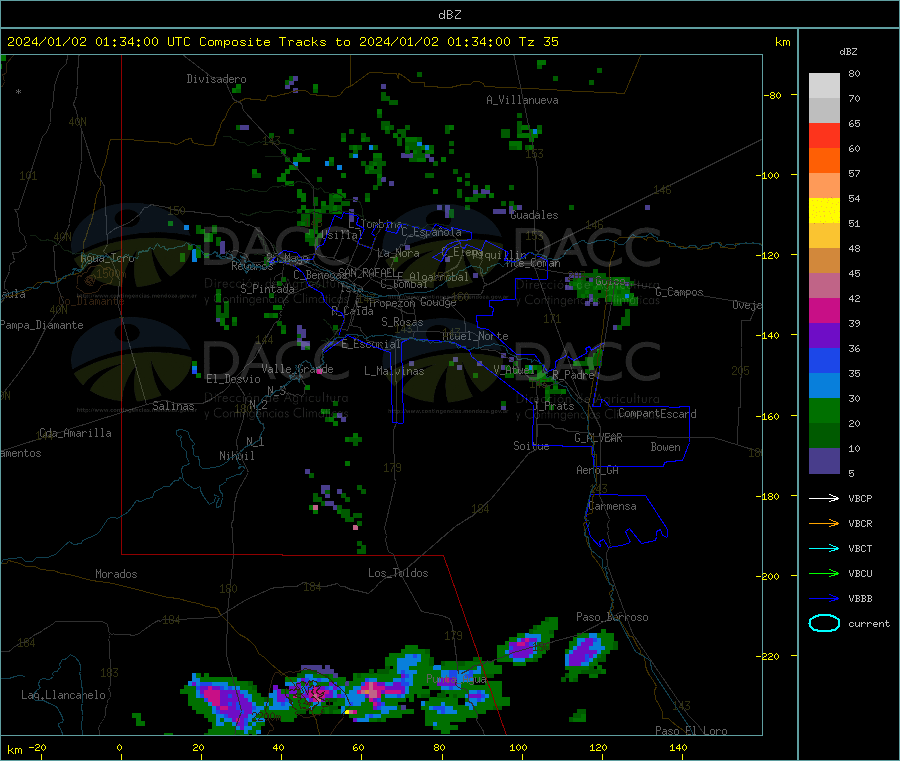The image size is (900, 761).
Task: Click the Cda_Amarilla location label
Action: (75, 433)
